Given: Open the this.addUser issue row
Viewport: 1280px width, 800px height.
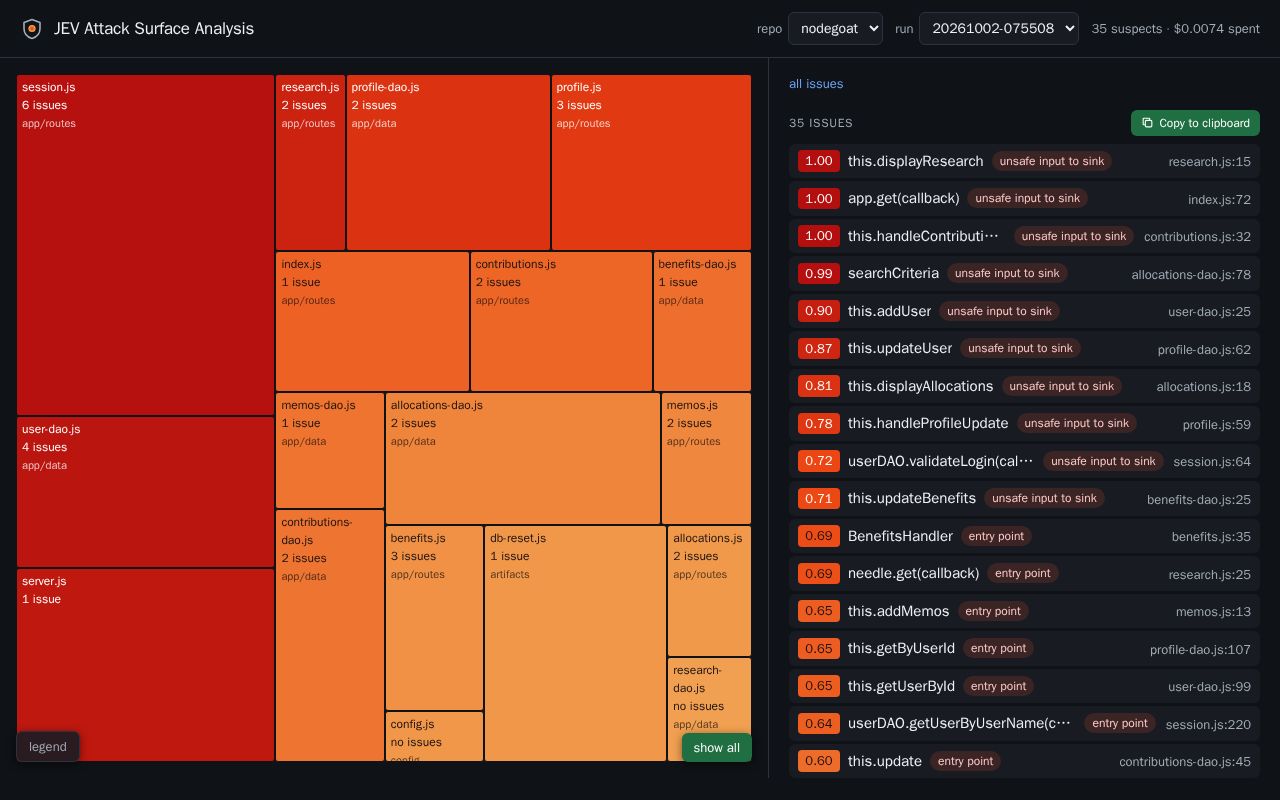Looking at the screenshot, I should 1024,311.
